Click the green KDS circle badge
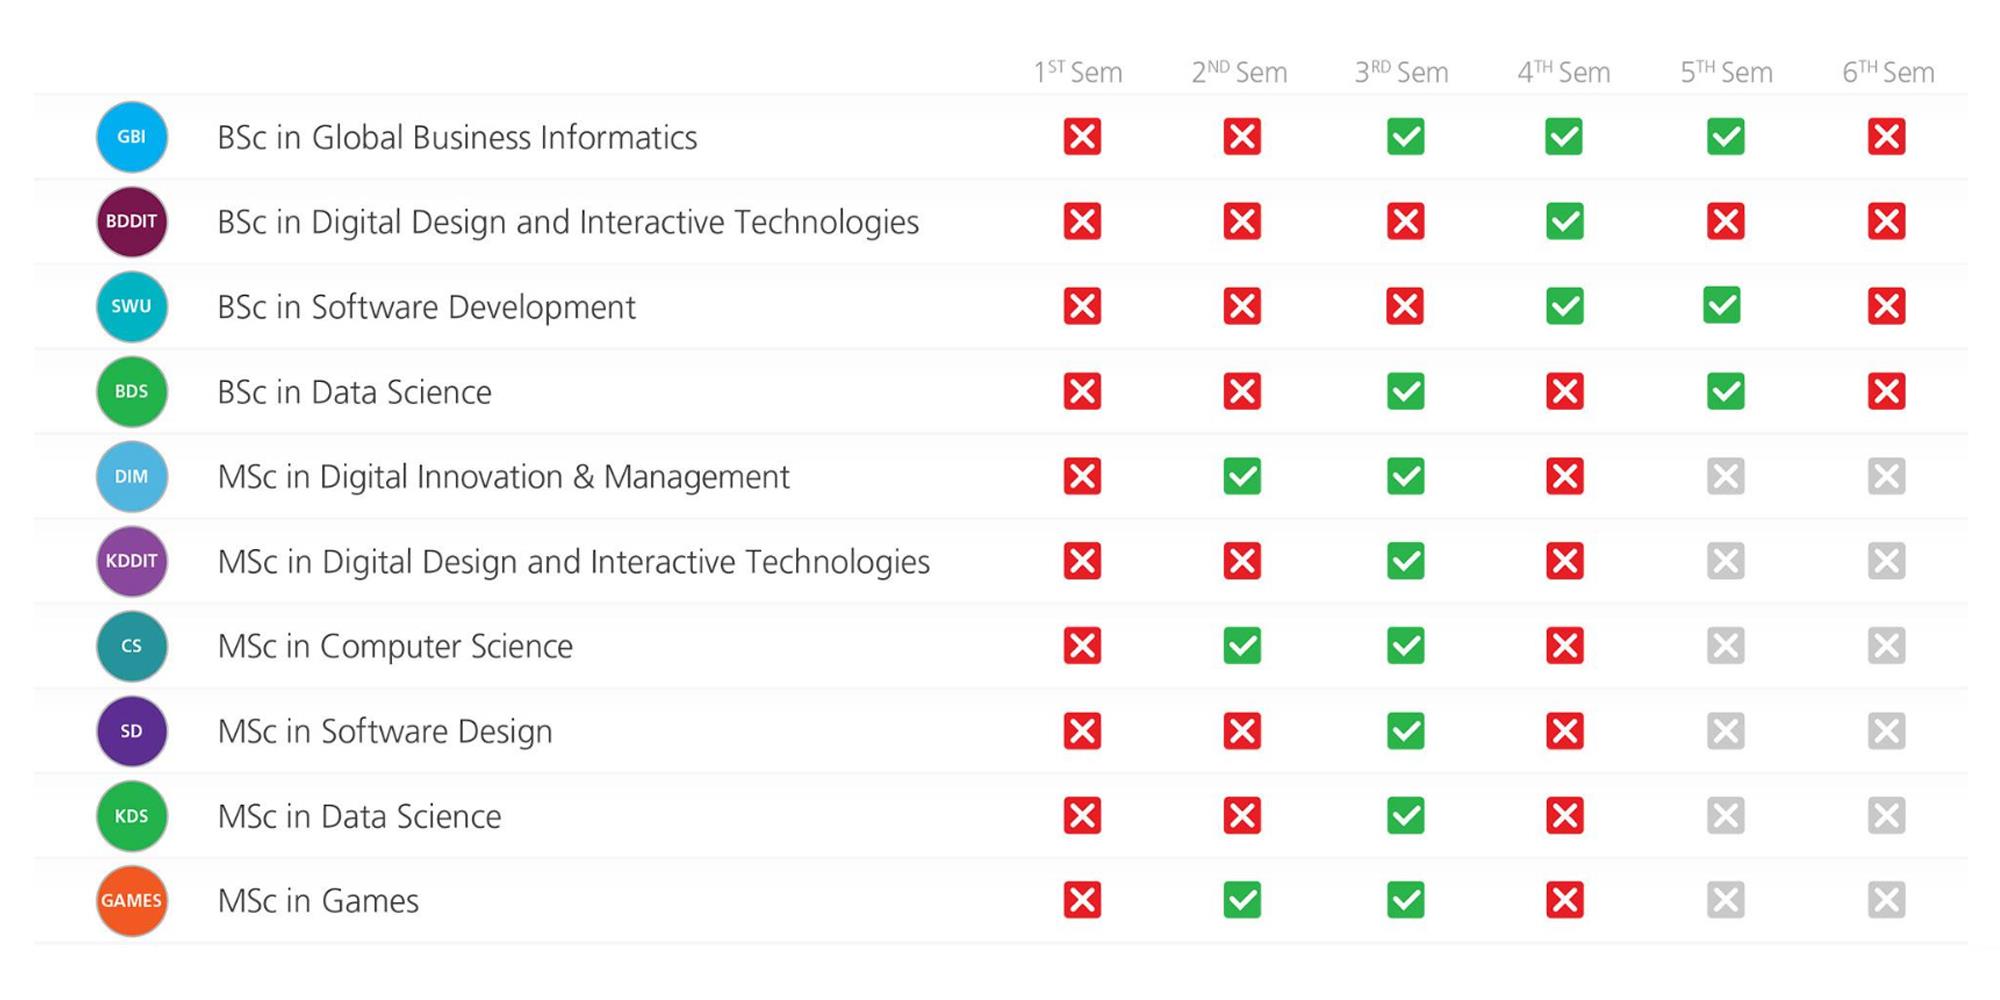2000x1000 pixels. click(x=131, y=816)
